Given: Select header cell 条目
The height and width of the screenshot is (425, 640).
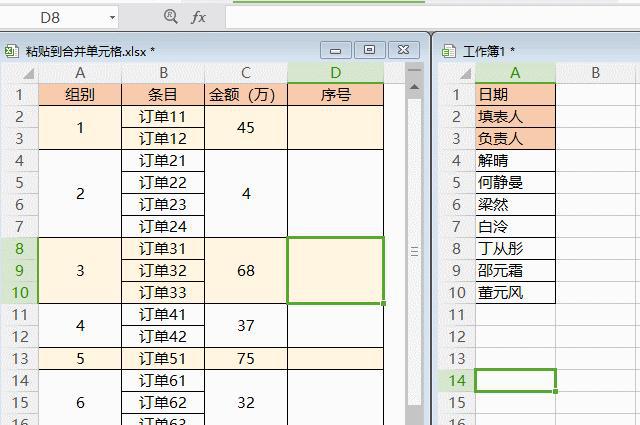Looking at the screenshot, I should (x=163, y=95).
